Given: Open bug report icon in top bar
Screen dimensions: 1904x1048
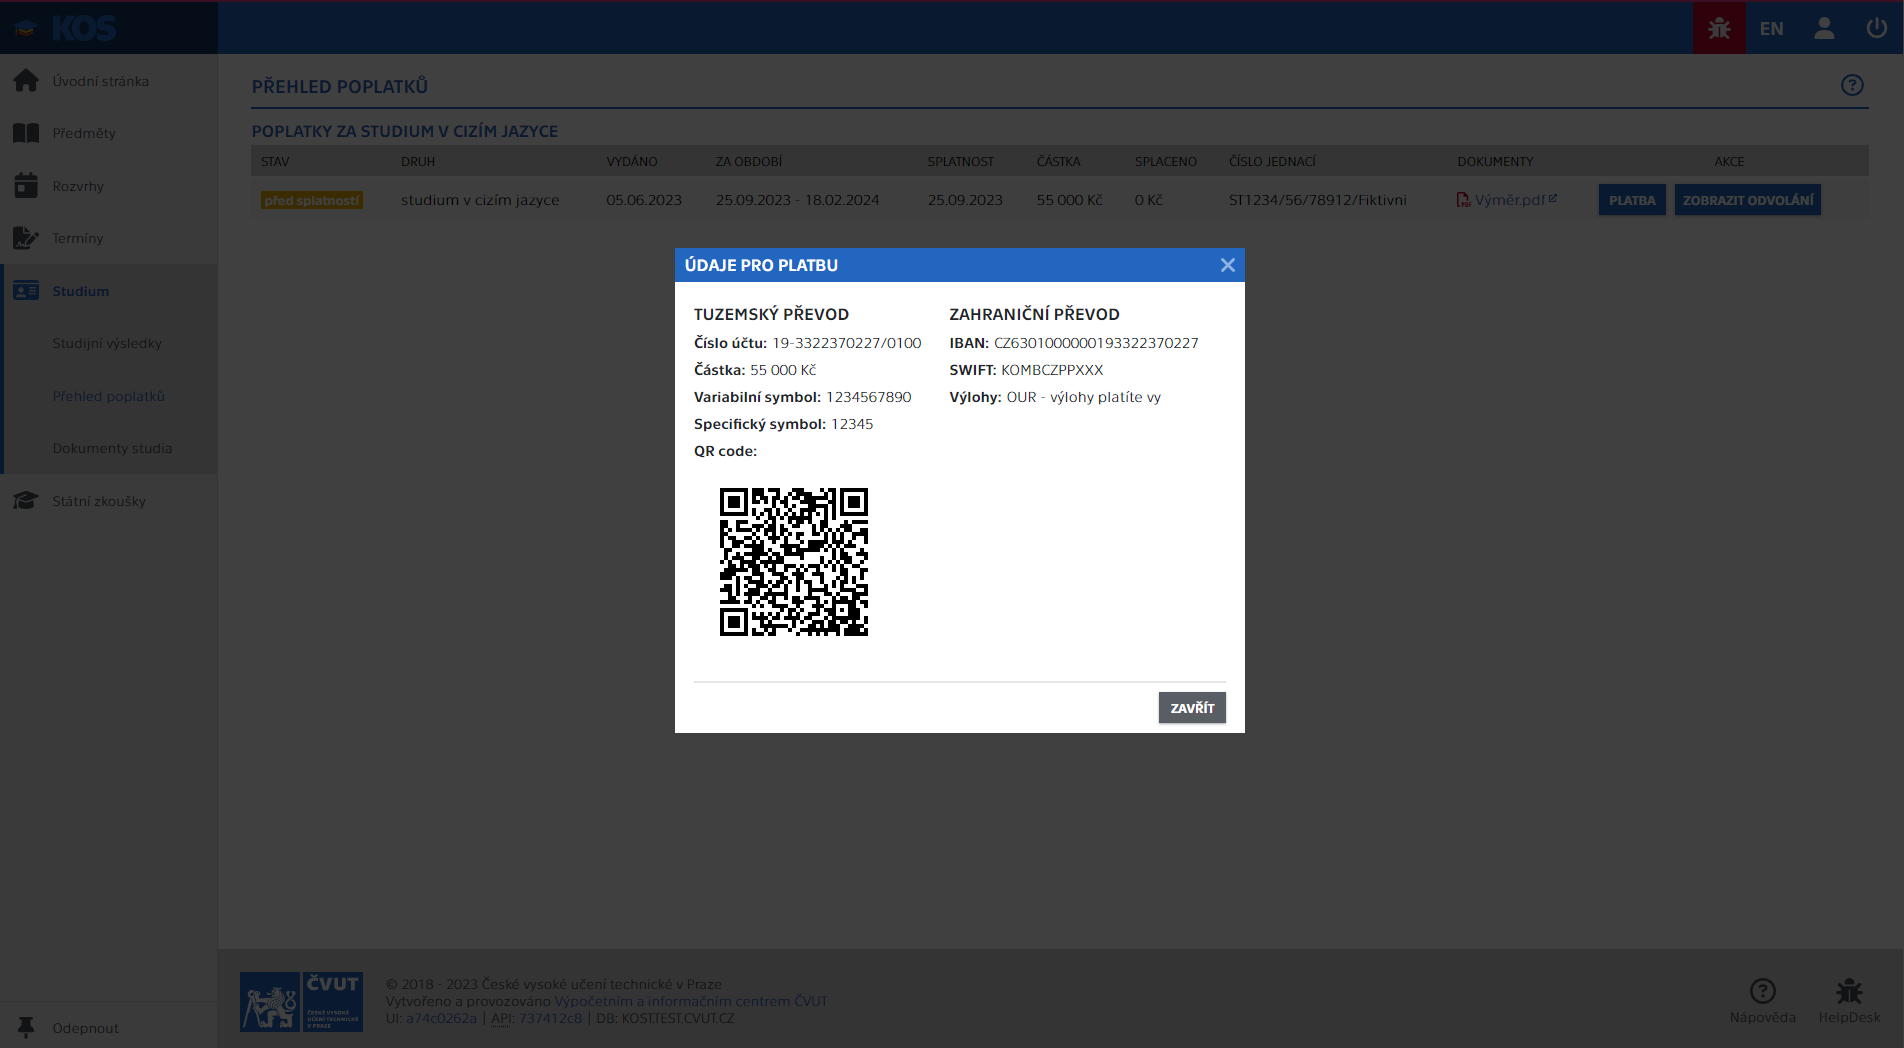Looking at the screenshot, I should pos(1719,28).
